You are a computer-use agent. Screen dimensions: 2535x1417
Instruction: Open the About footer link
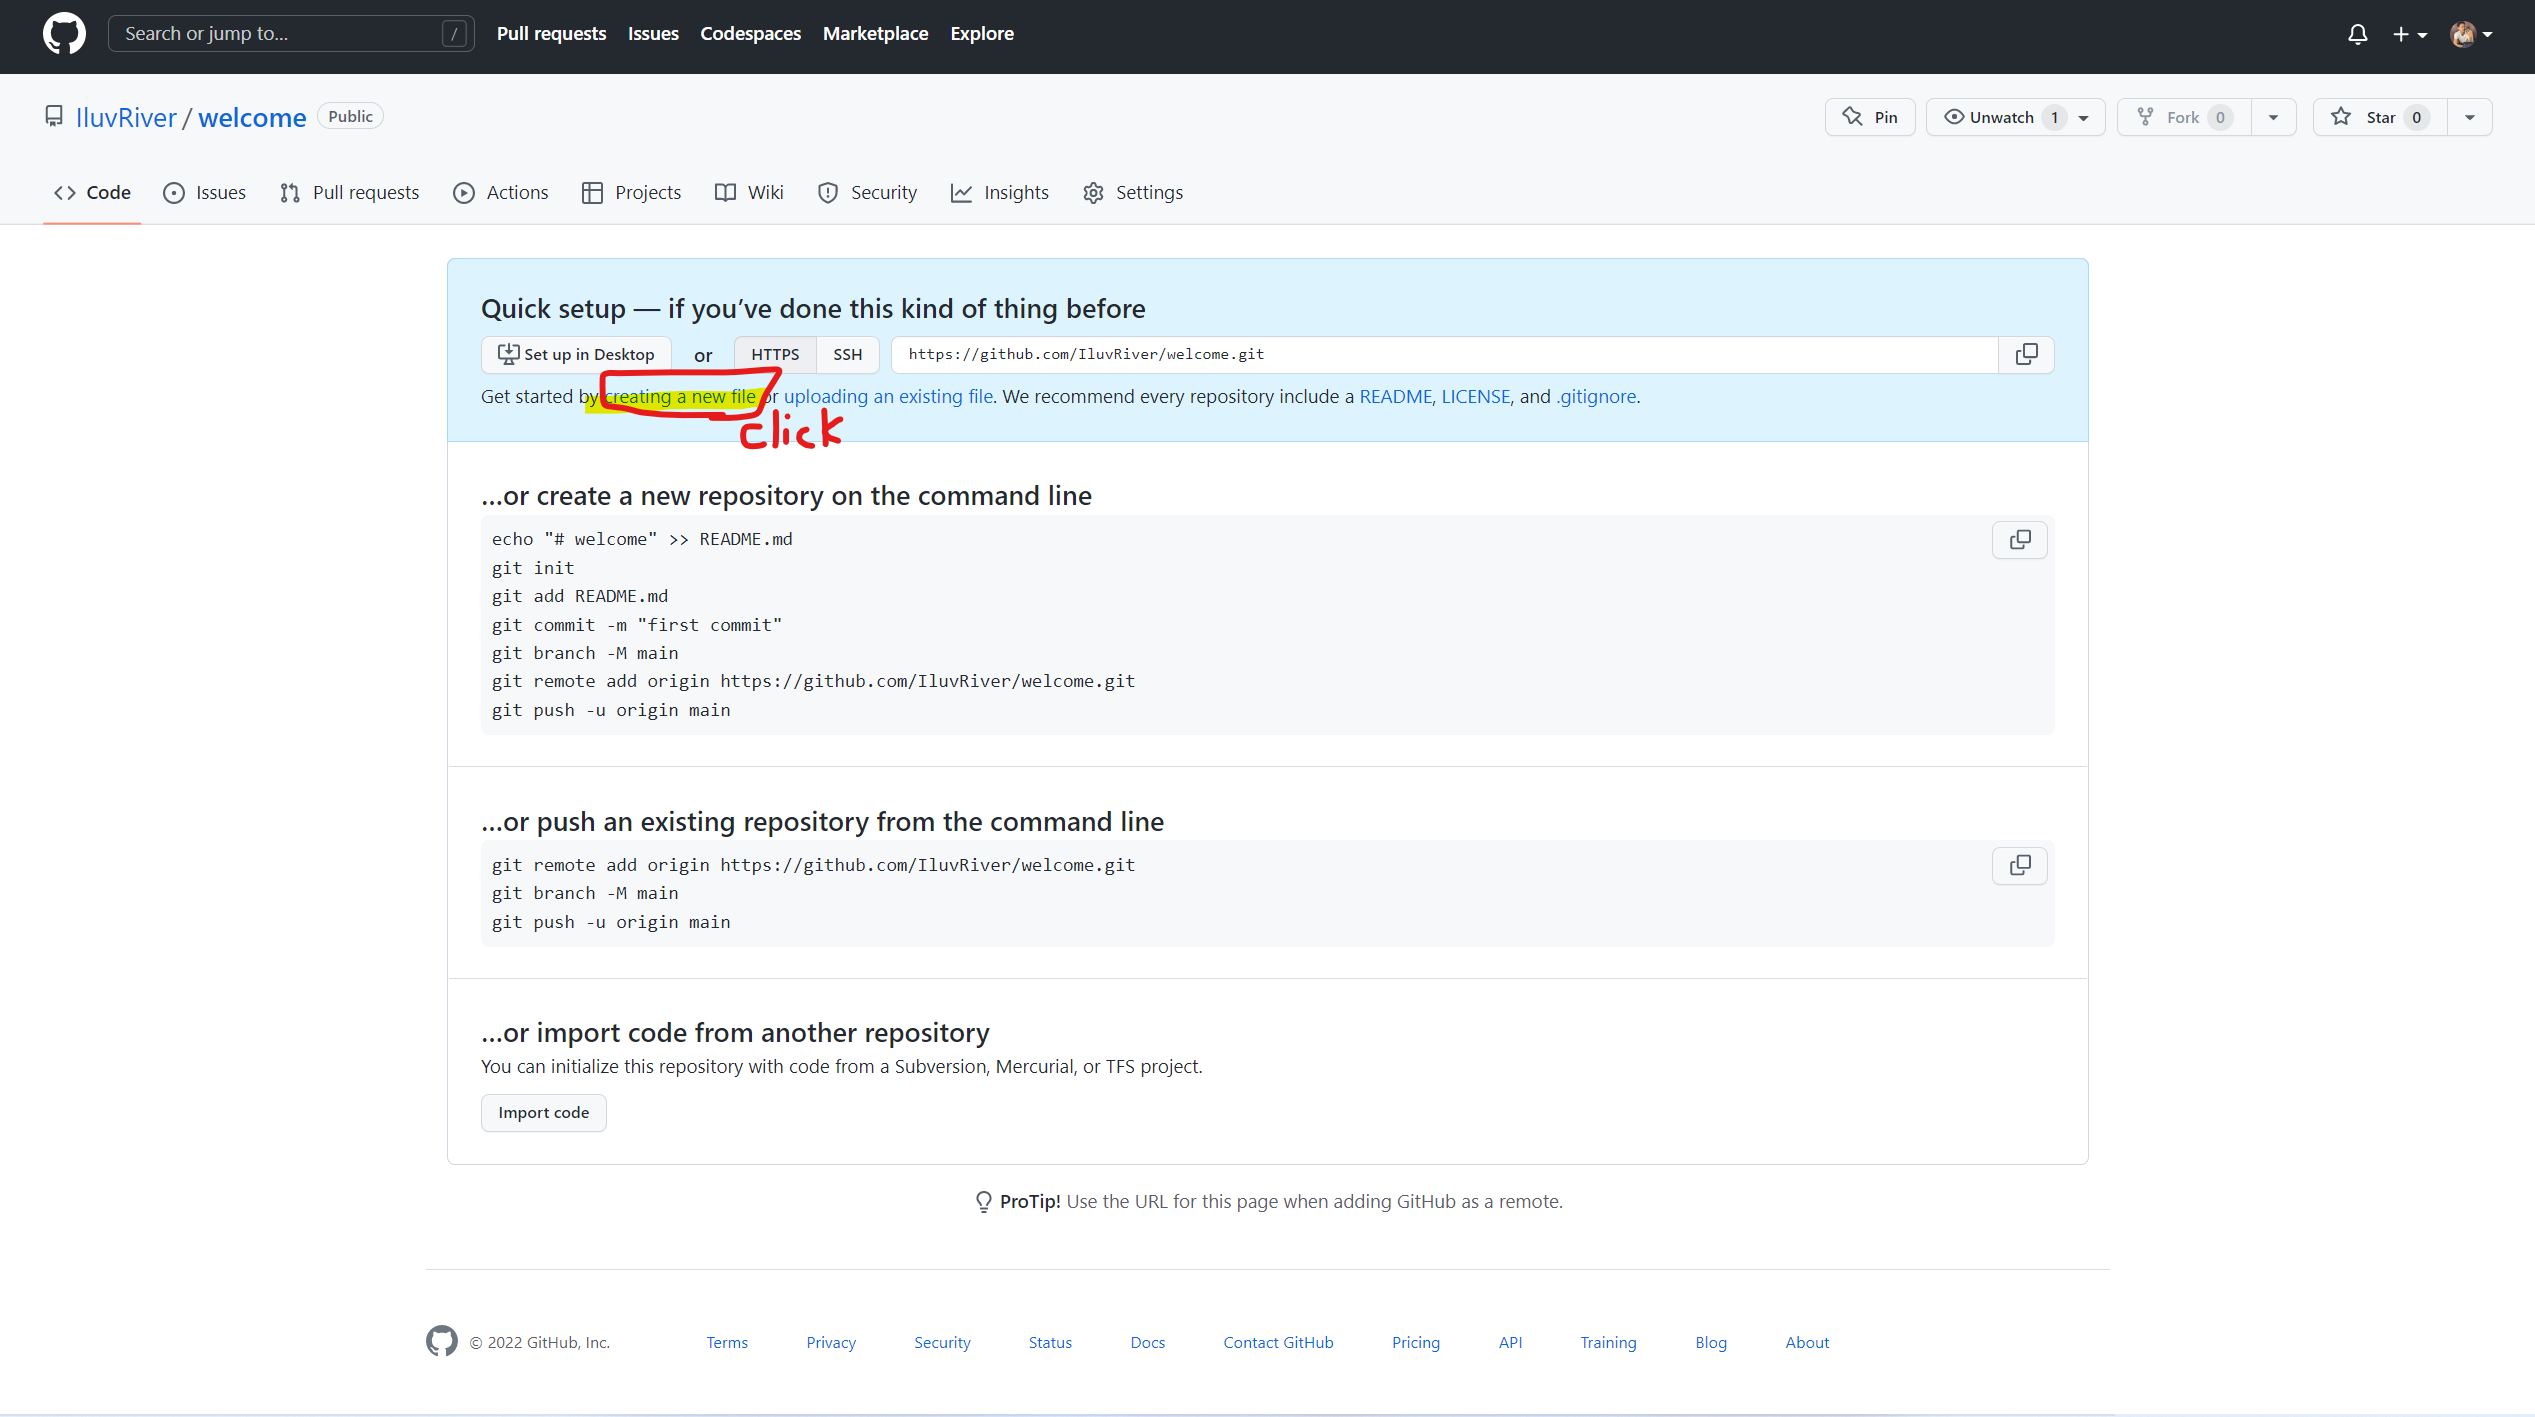click(1807, 1343)
